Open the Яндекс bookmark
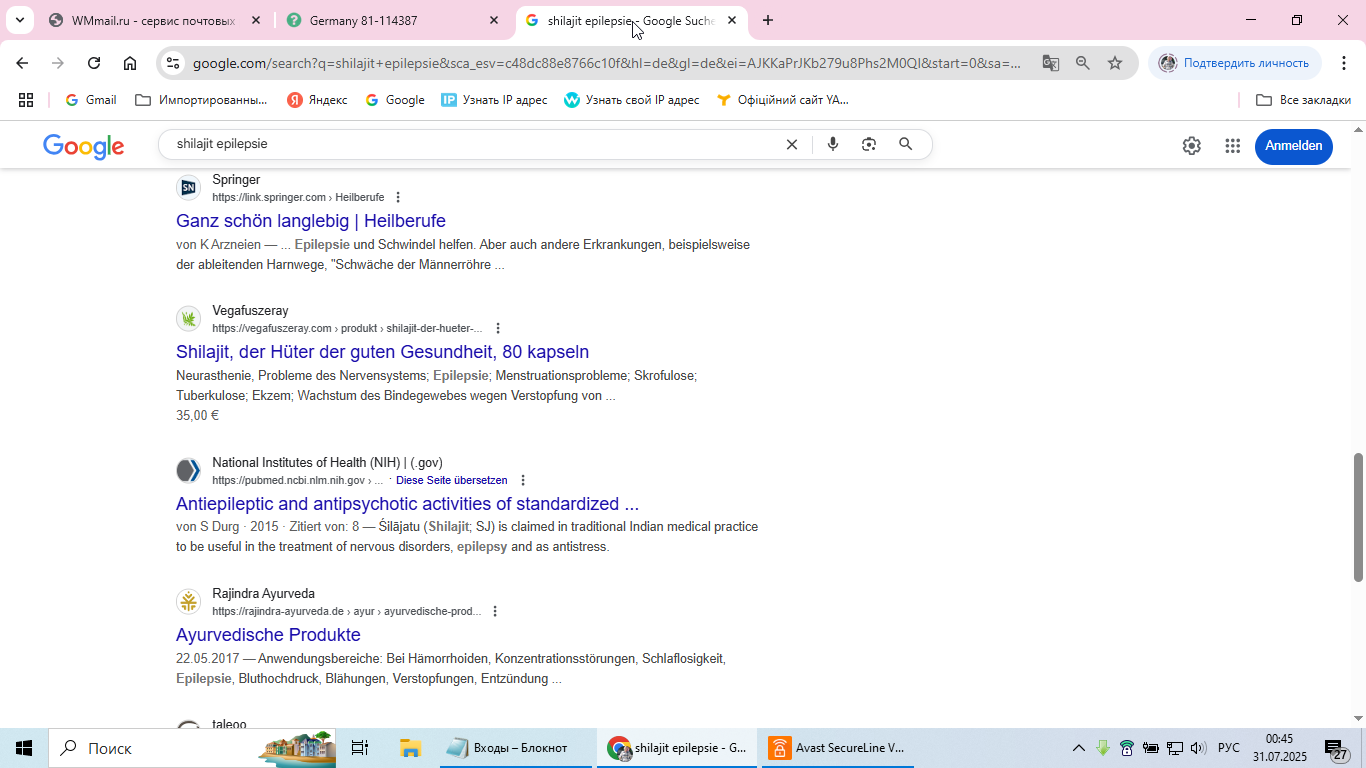Image resolution: width=1366 pixels, height=768 pixels. pos(317,100)
